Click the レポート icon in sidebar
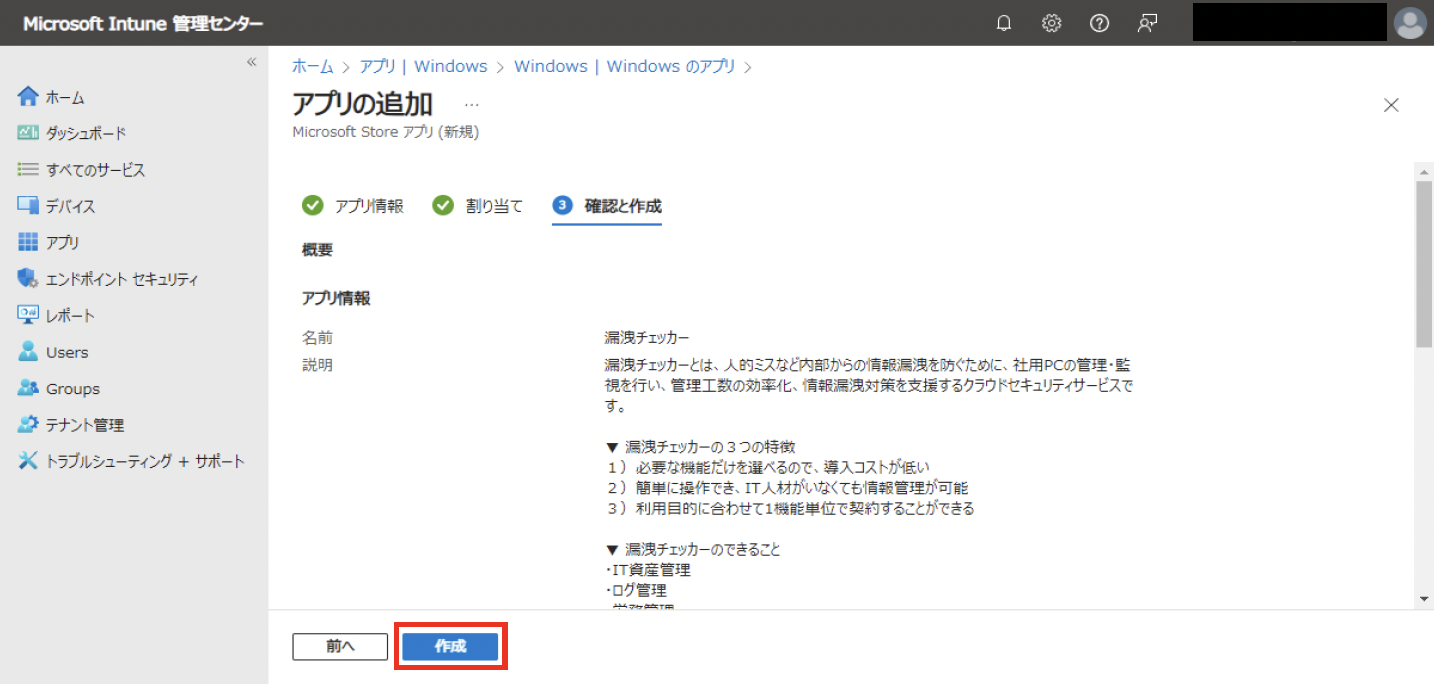 click(28, 315)
